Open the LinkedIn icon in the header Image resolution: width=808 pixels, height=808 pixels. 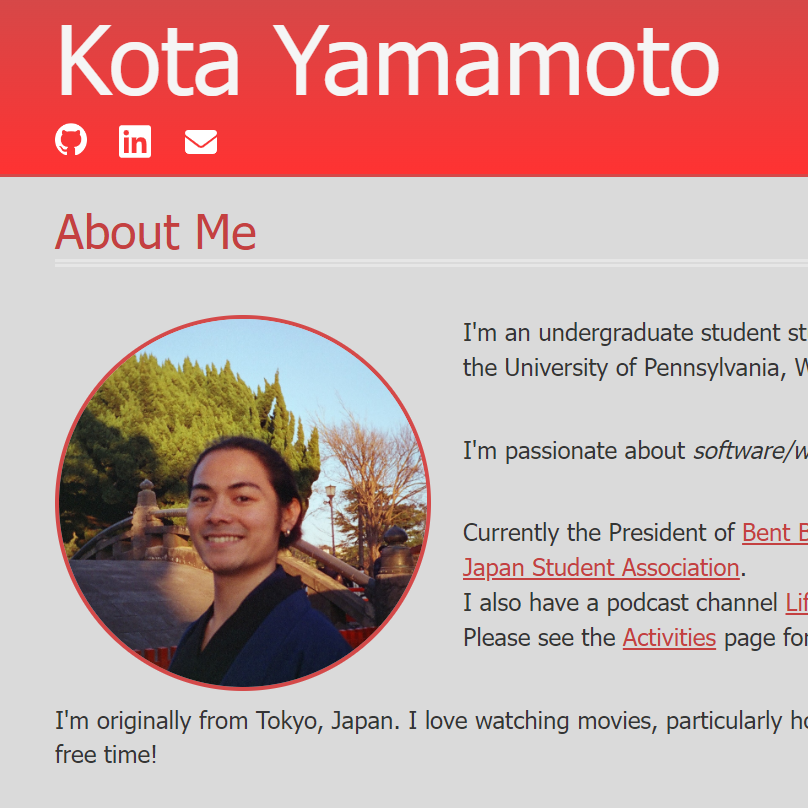click(135, 141)
